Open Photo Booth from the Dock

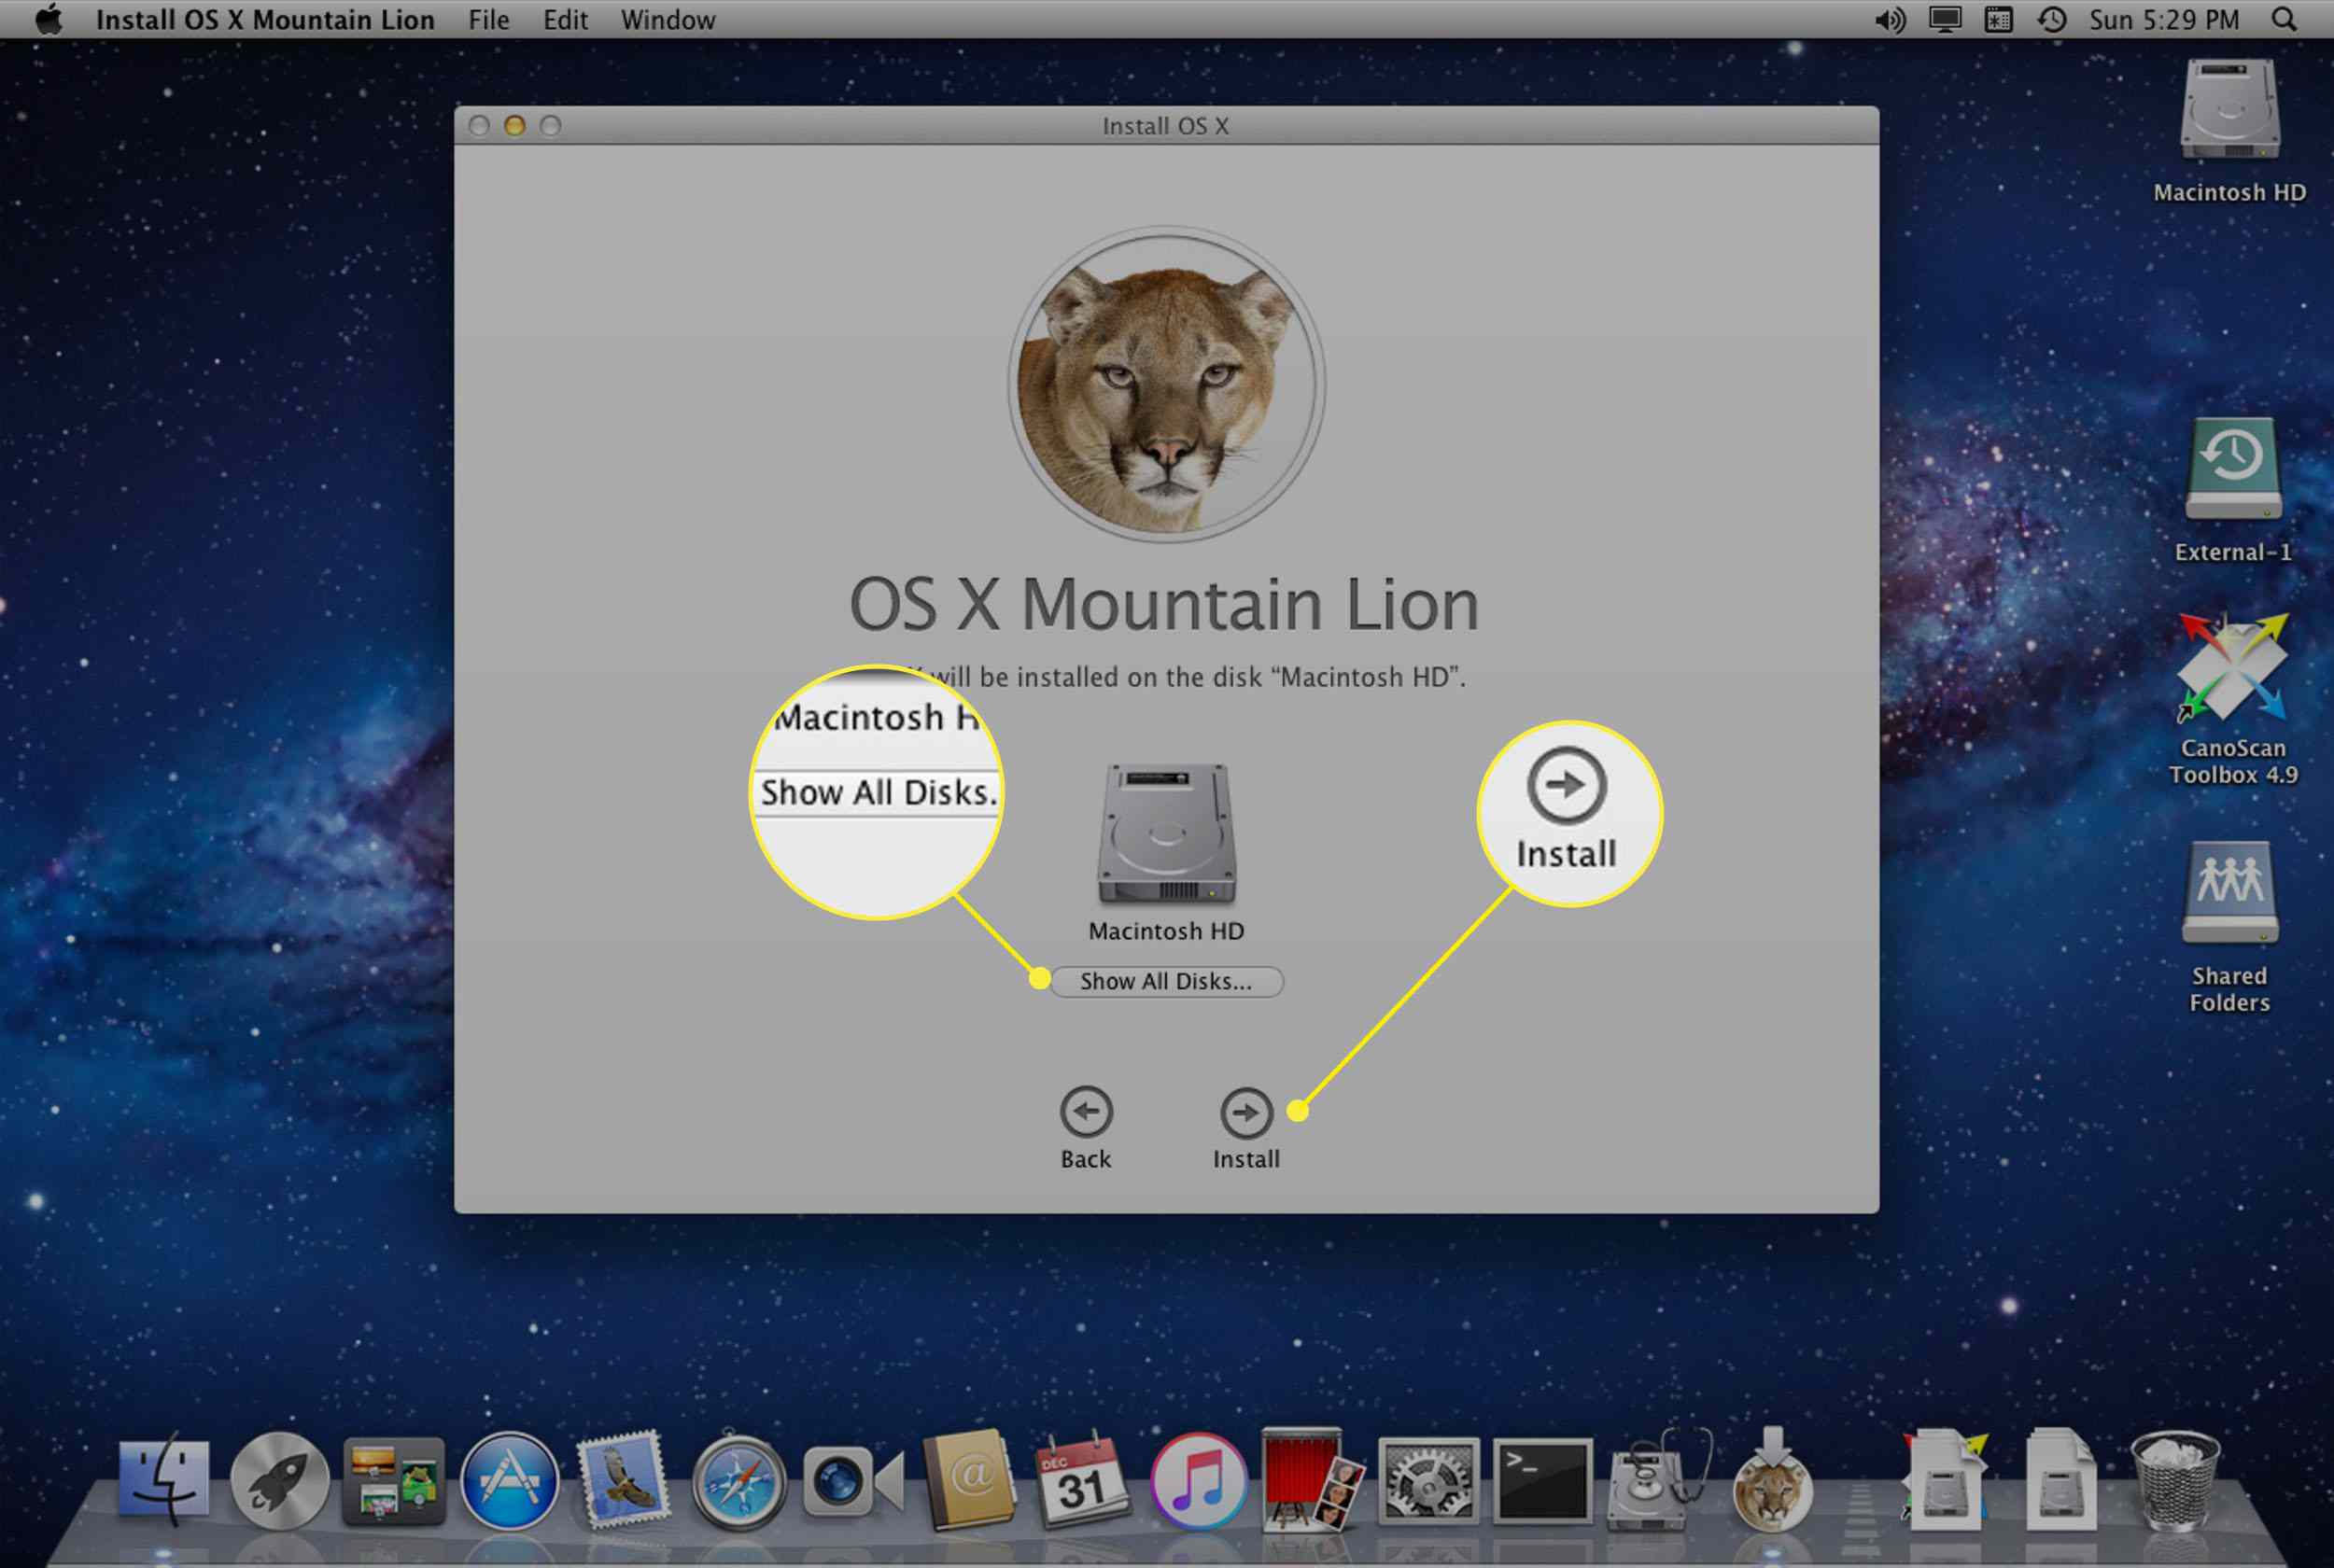click(x=1312, y=1480)
